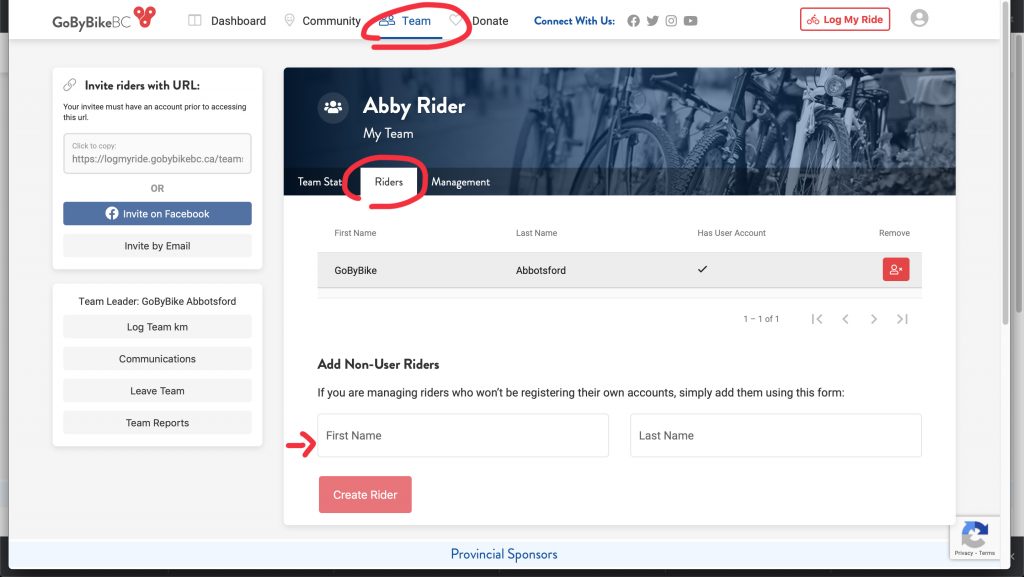Click the Log My Ride button
Screen dimensions: 1024x577
844,20
